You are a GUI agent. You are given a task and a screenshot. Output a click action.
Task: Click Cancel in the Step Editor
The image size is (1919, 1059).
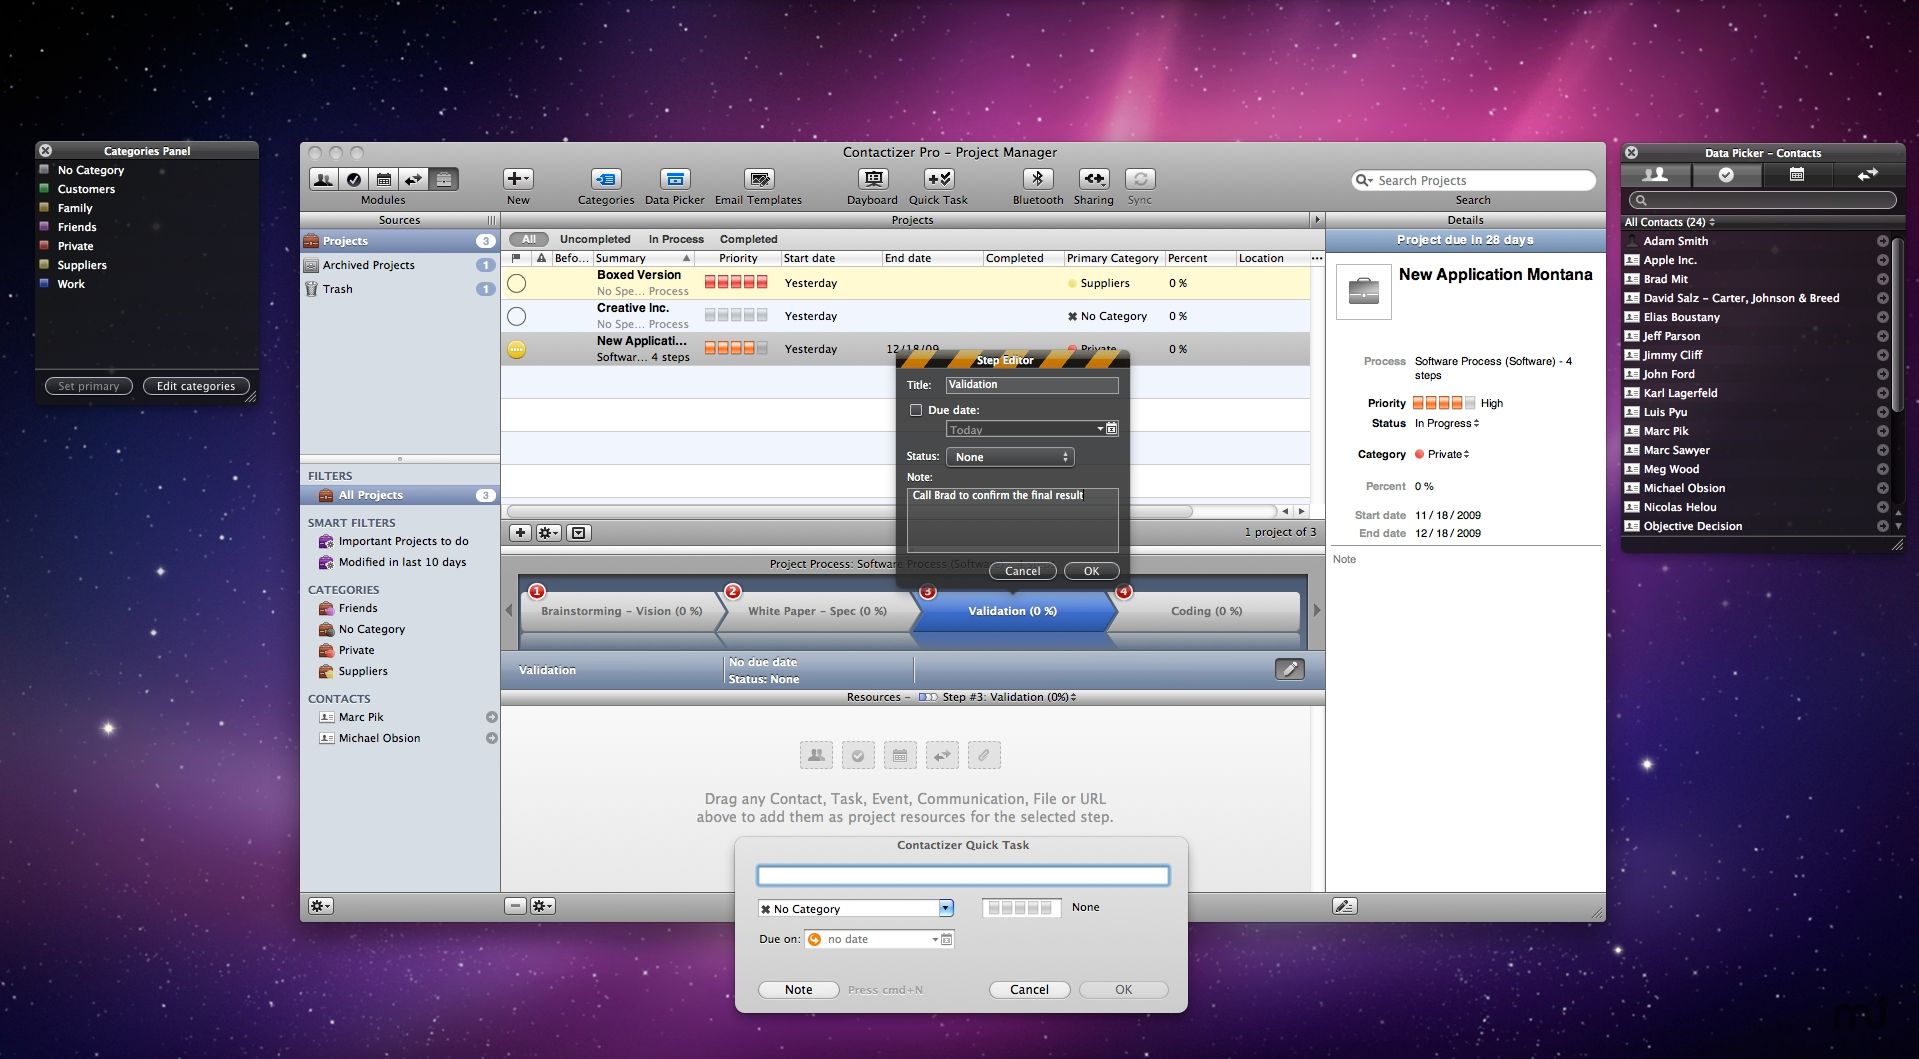coord(1022,571)
